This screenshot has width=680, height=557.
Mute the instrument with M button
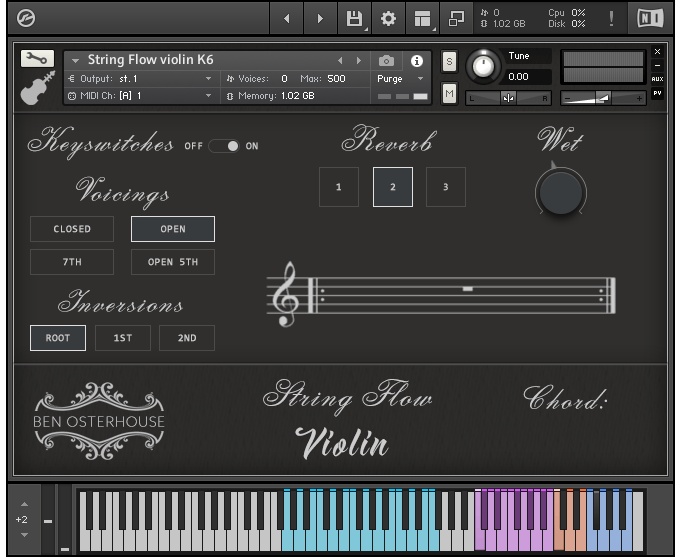[x=449, y=93]
